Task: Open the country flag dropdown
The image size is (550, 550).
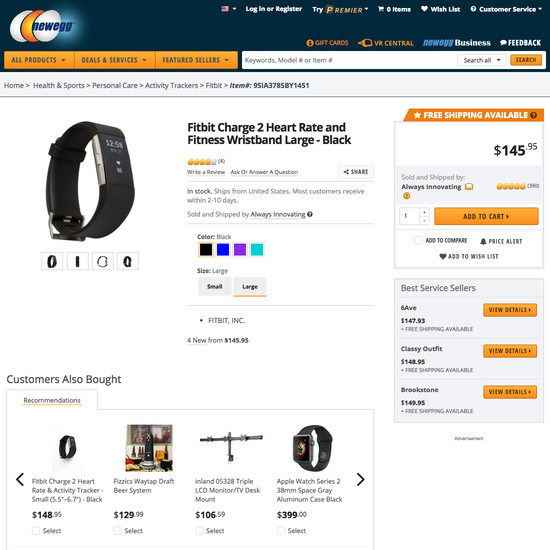Action: click(x=229, y=9)
